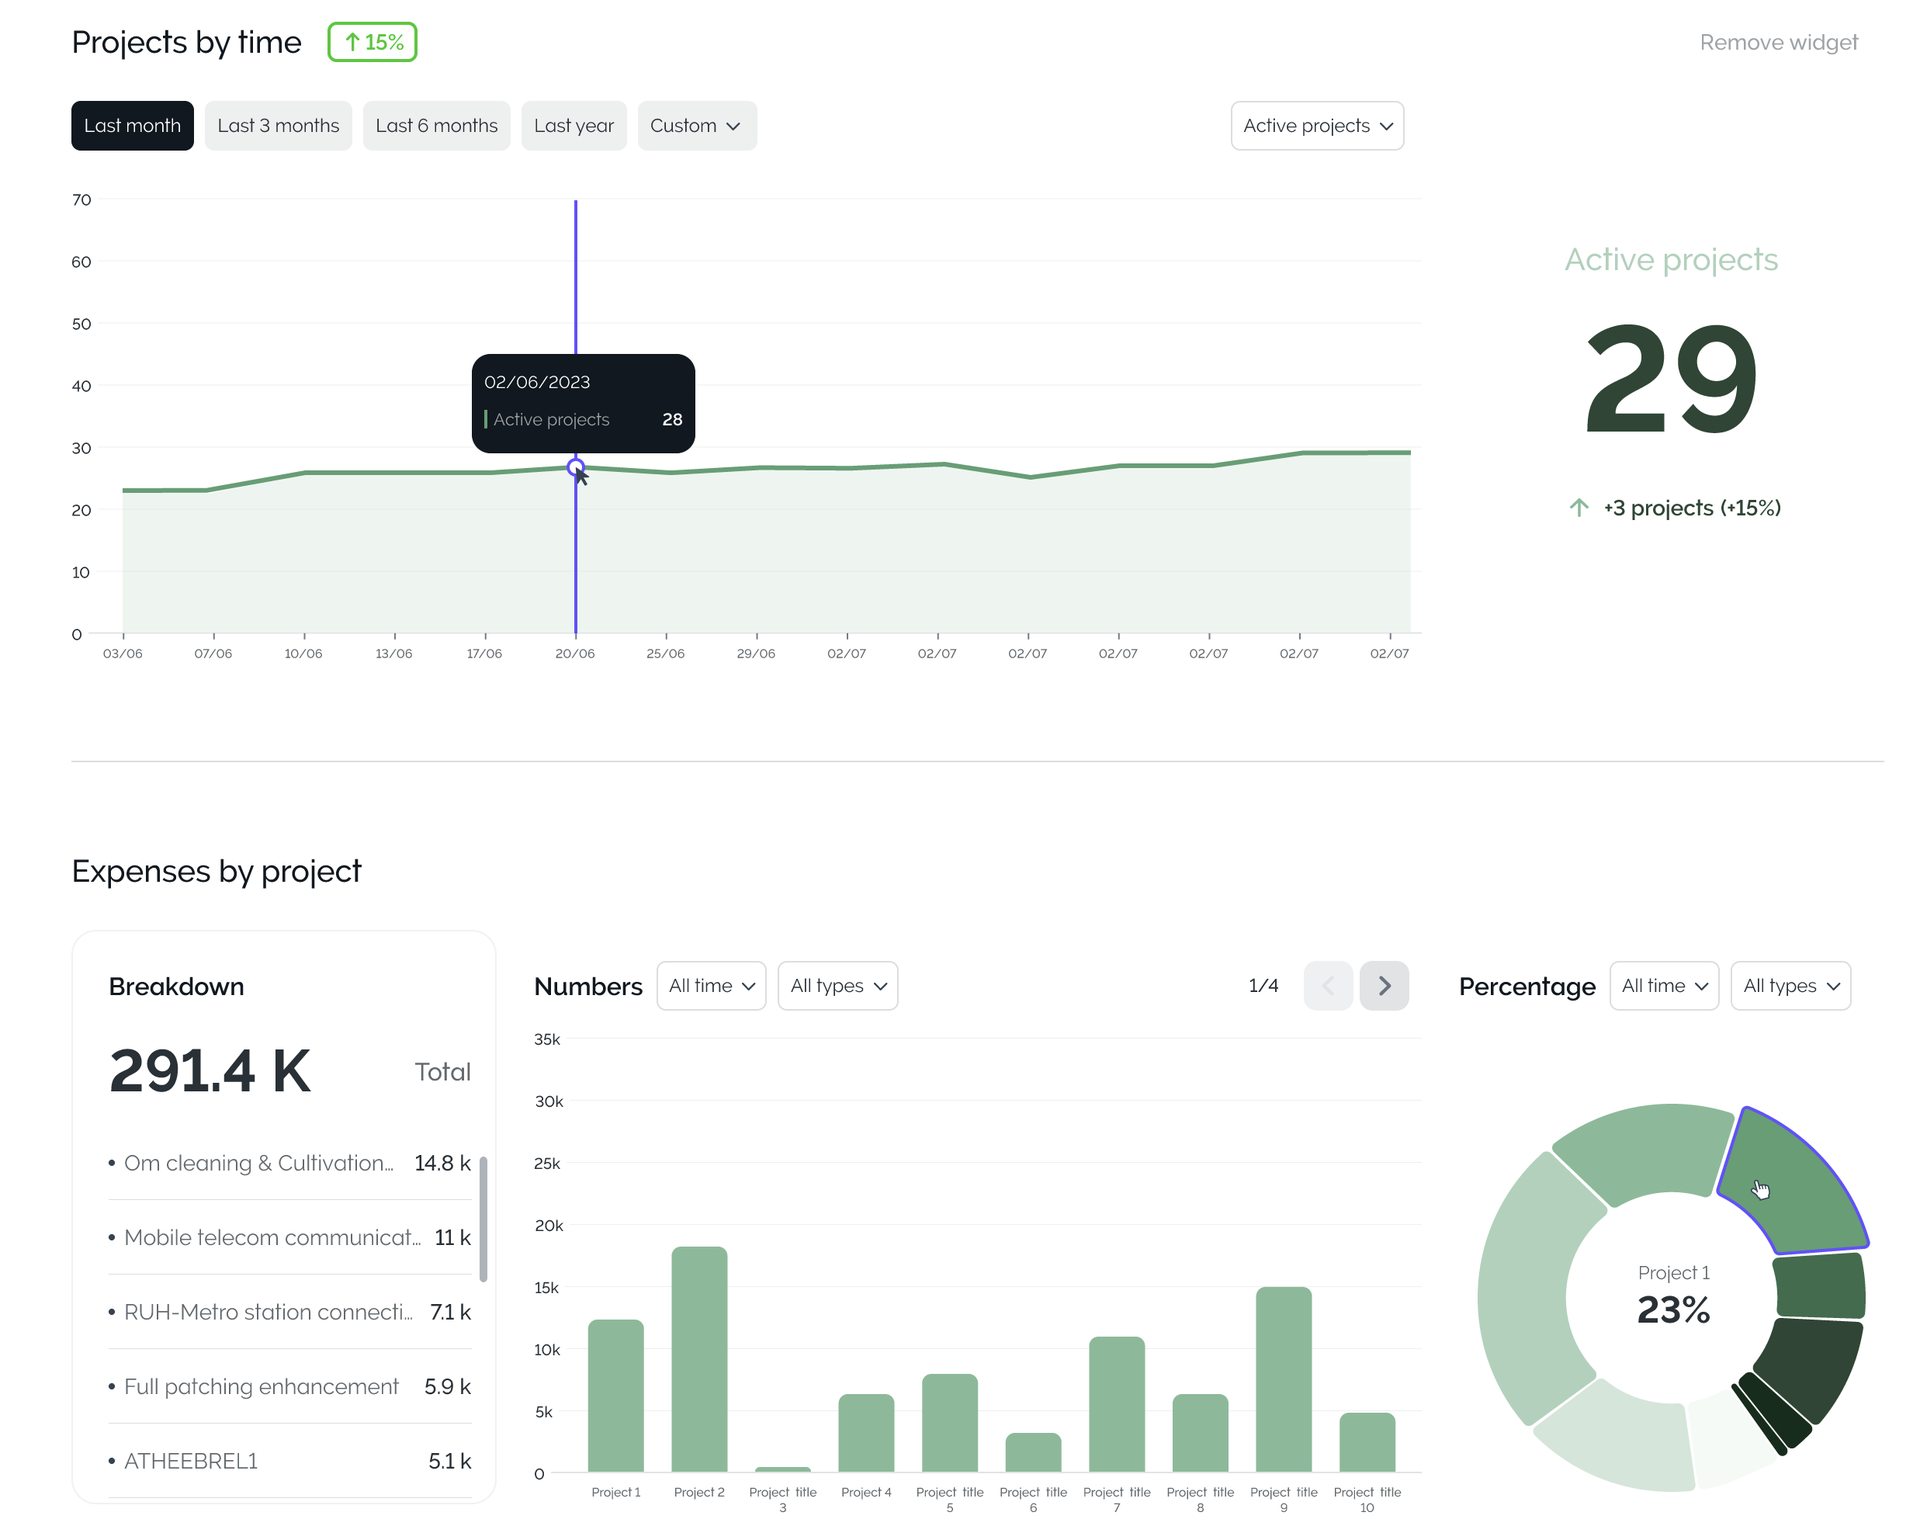Select Last 6 months range
This screenshot has width=1920, height=1540.
436,126
